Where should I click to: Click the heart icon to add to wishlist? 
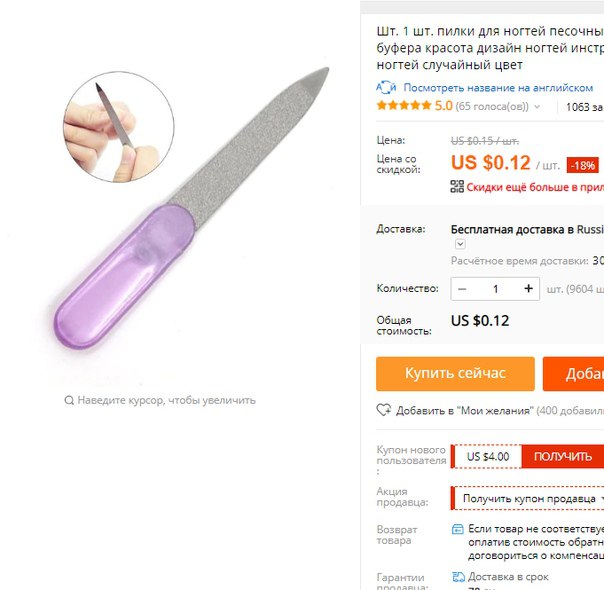pos(383,410)
